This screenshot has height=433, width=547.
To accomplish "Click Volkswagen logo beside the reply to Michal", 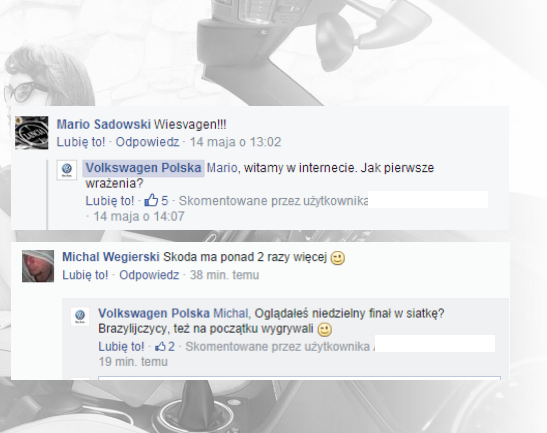I will click(x=80, y=316).
